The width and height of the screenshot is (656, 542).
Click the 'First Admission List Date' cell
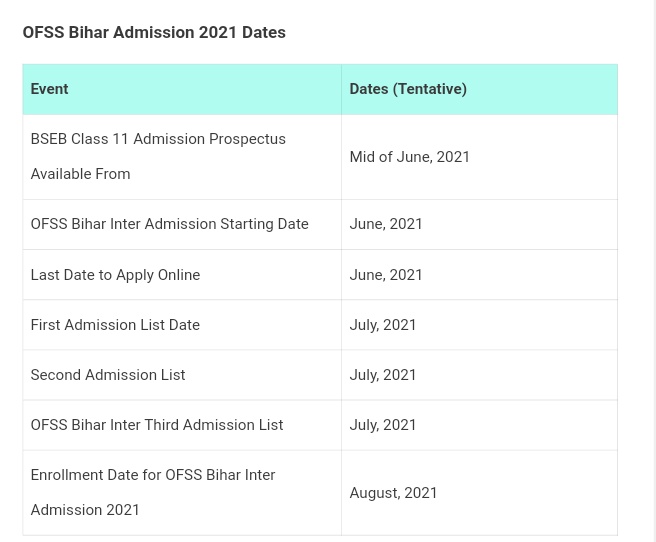point(115,325)
